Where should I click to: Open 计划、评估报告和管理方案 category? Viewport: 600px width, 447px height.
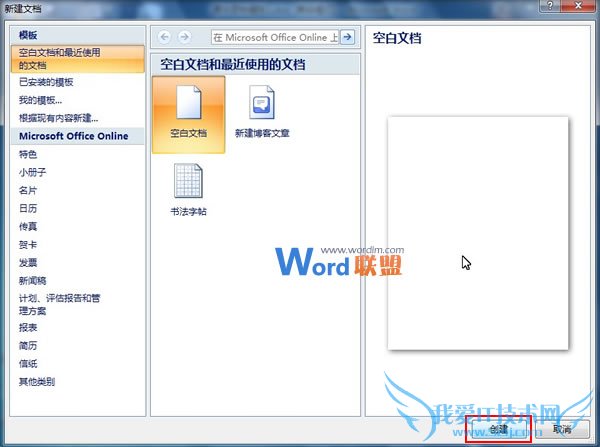click(x=59, y=304)
